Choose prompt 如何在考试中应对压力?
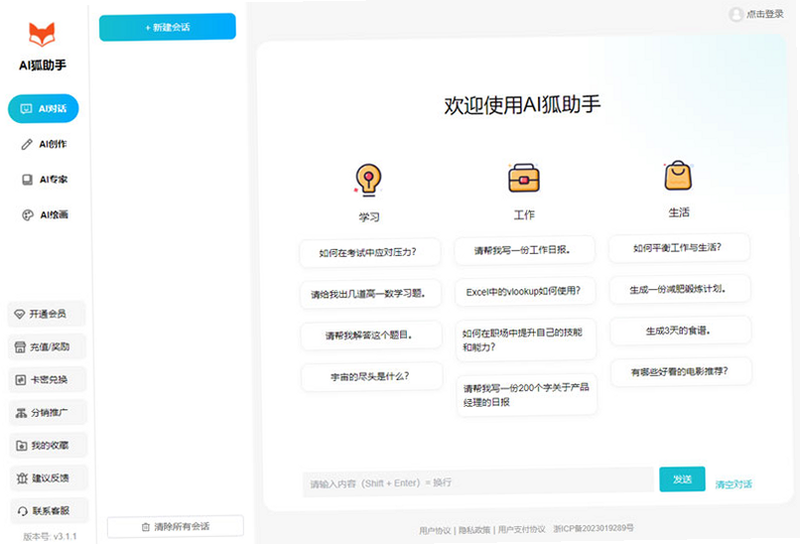 pos(370,253)
